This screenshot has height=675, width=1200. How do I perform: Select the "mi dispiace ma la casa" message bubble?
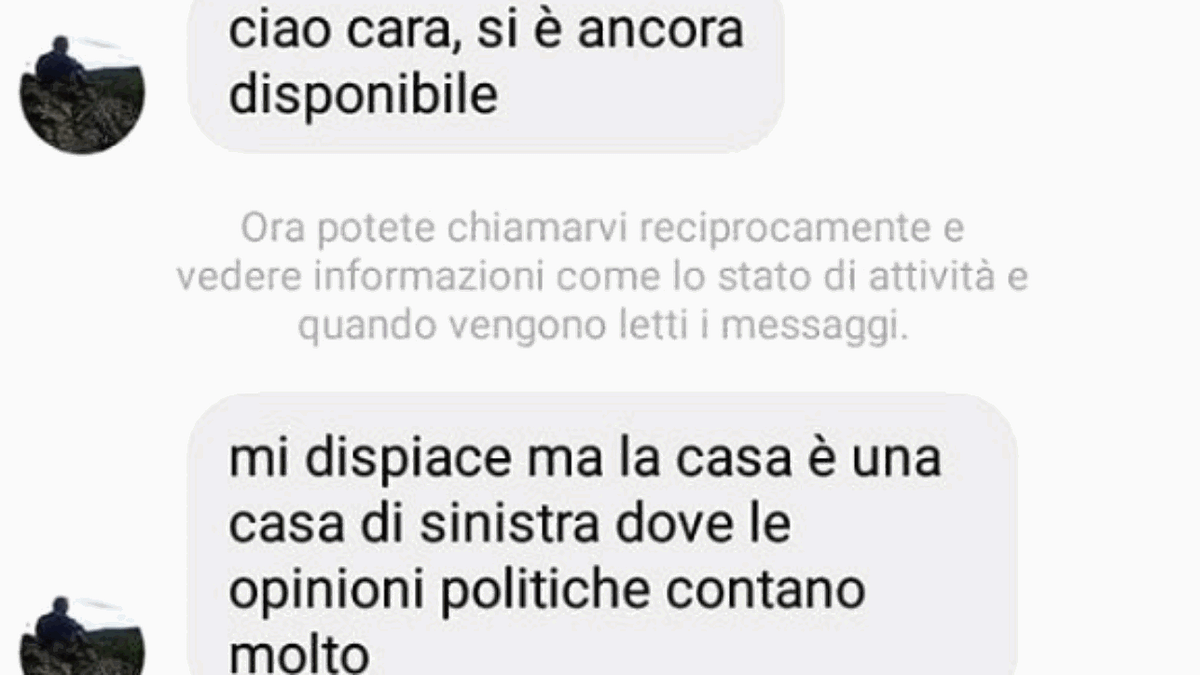pos(602,536)
